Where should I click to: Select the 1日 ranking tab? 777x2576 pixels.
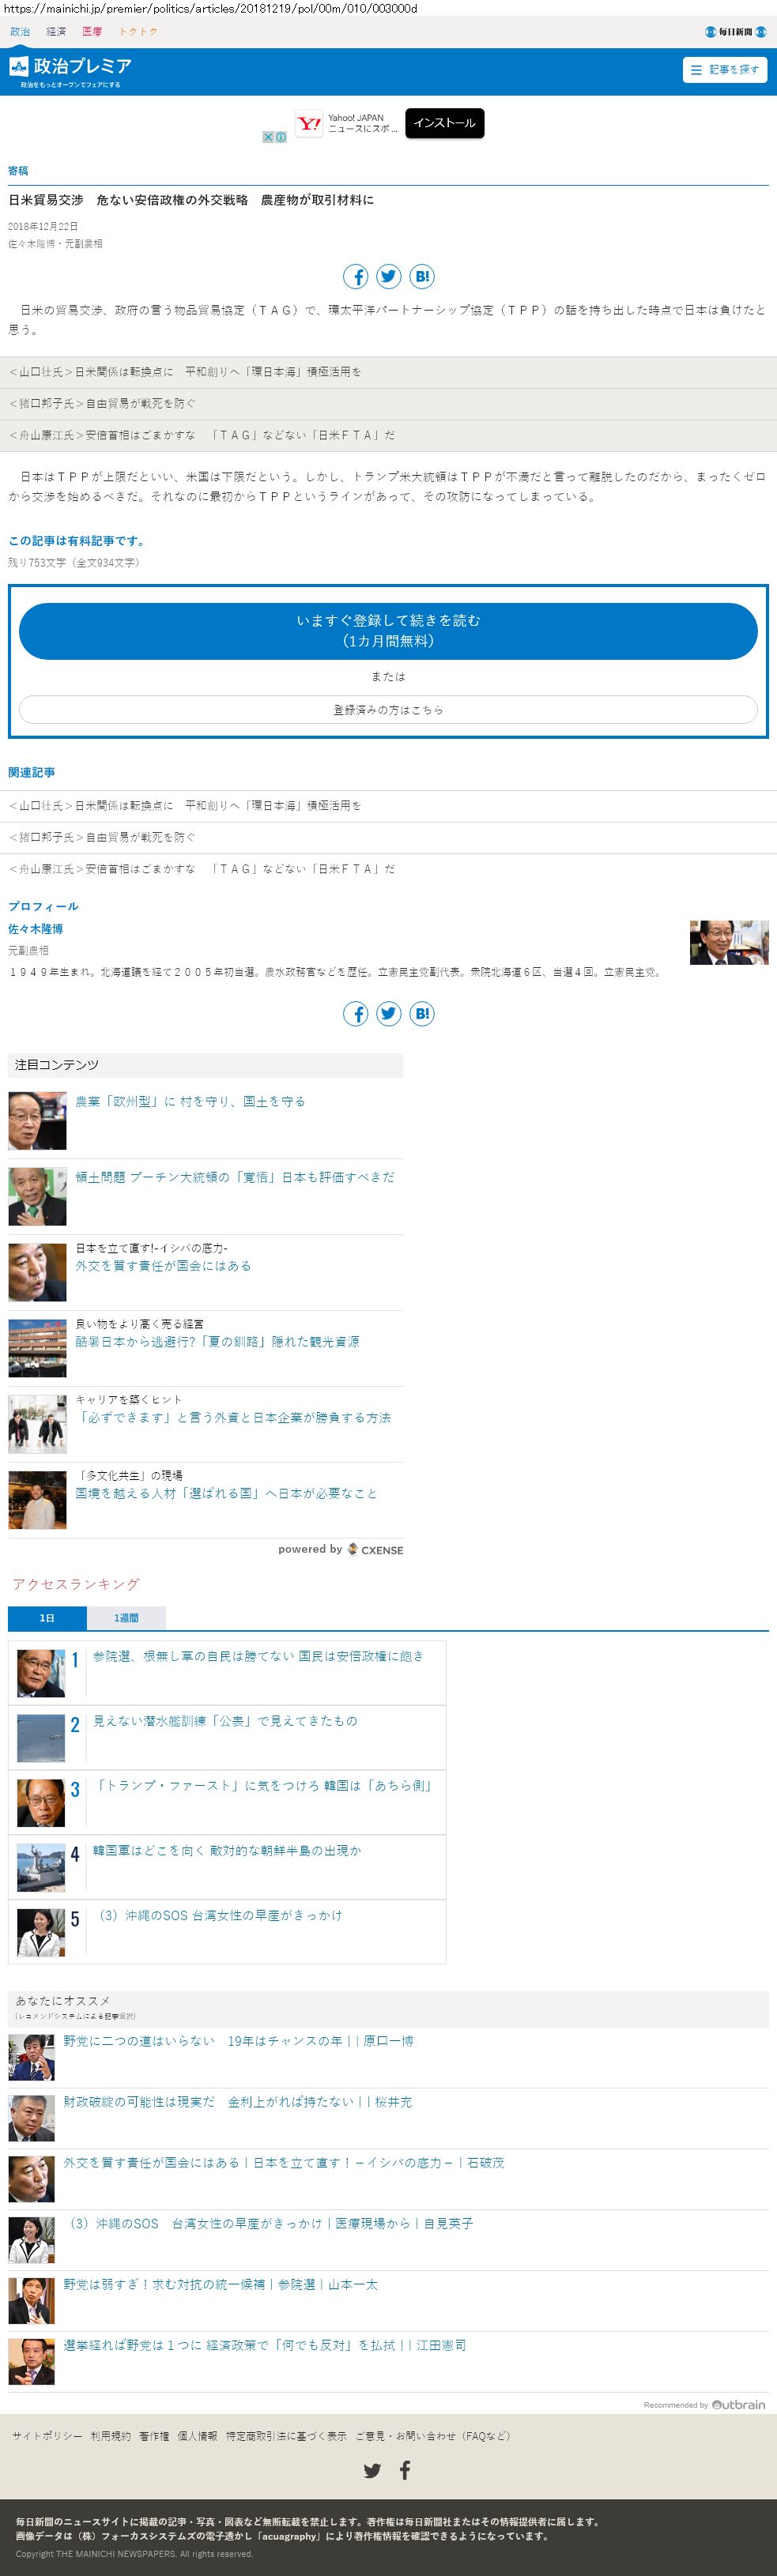tap(47, 1618)
